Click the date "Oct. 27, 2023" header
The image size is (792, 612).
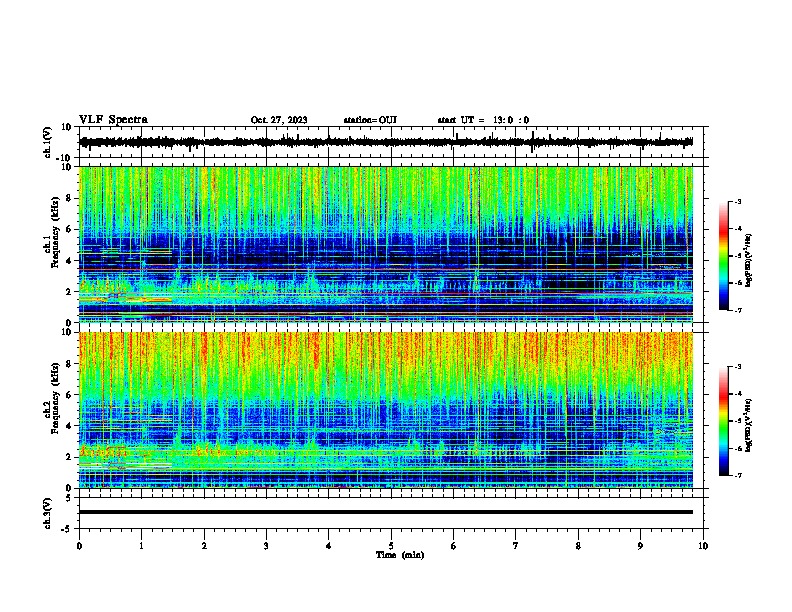(279, 120)
